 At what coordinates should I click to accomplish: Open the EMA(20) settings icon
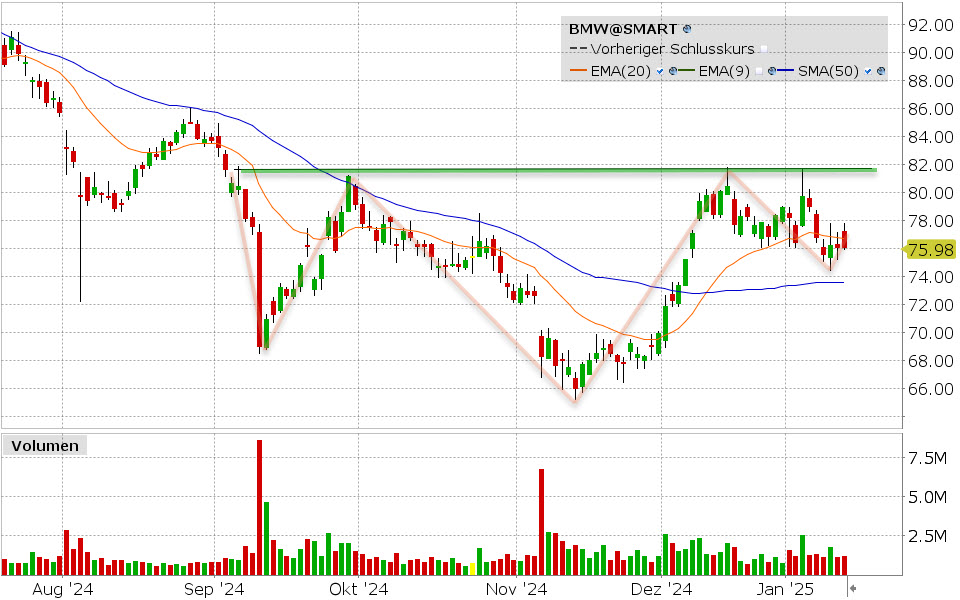tap(673, 71)
